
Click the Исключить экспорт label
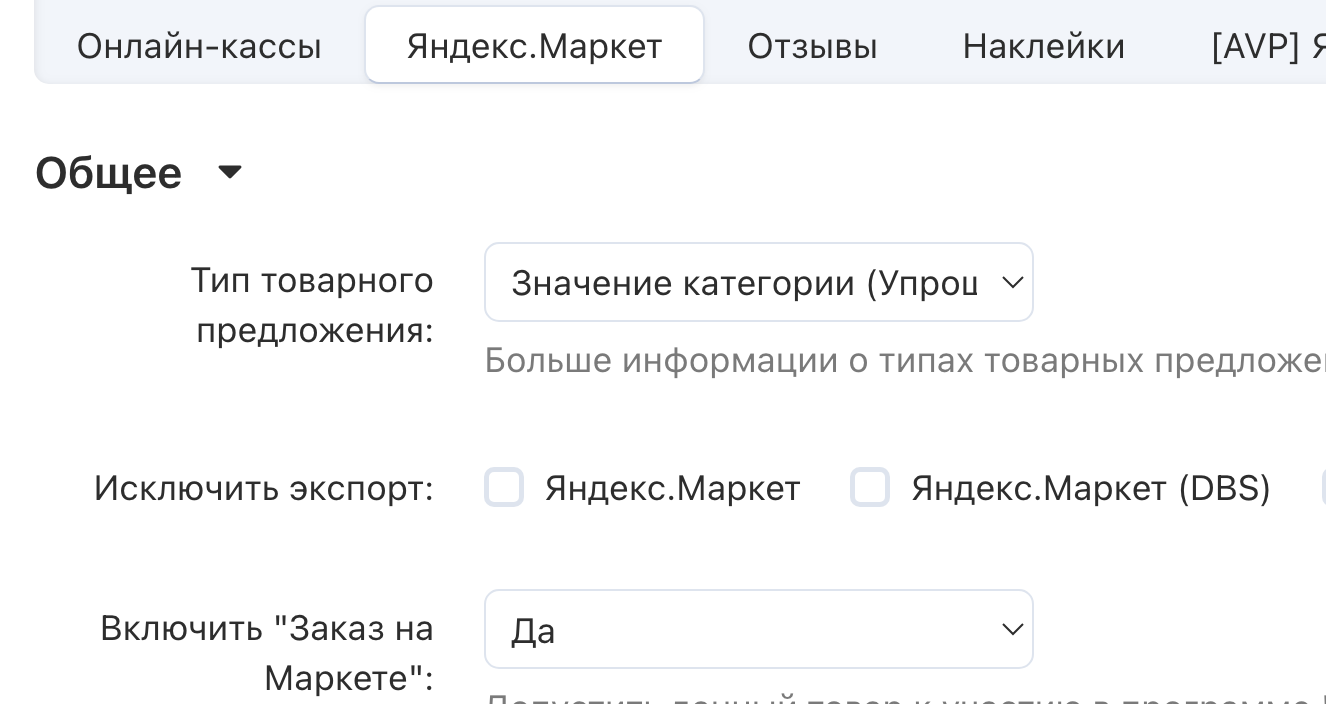[x=264, y=489]
